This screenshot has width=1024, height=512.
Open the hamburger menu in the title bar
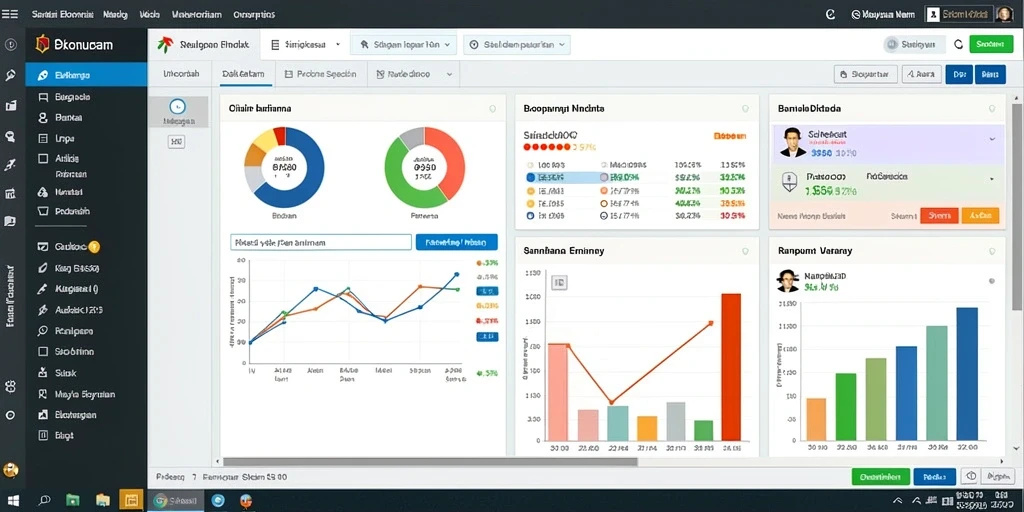click(10, 14)
